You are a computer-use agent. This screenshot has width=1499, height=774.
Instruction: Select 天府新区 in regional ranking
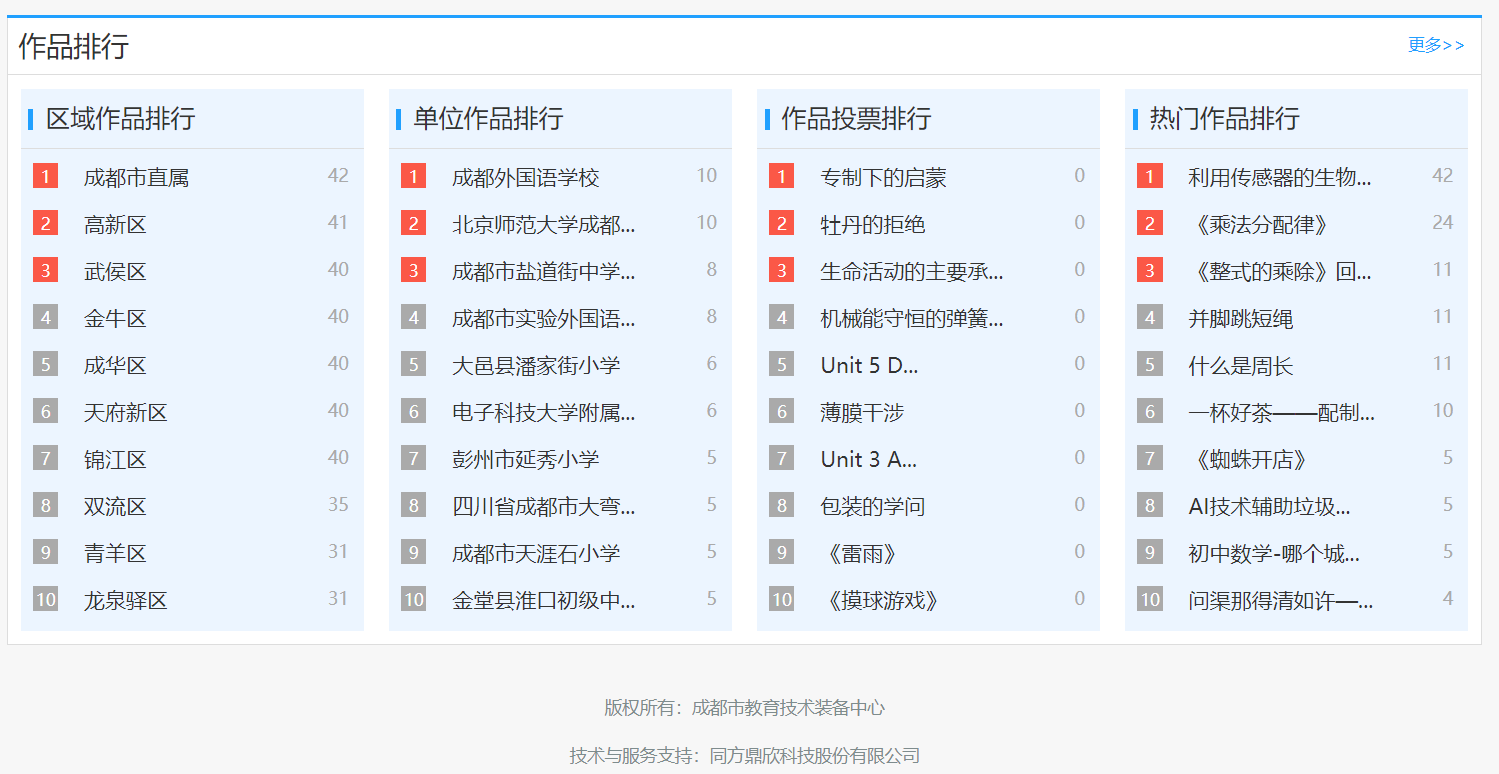coord(126,413)
